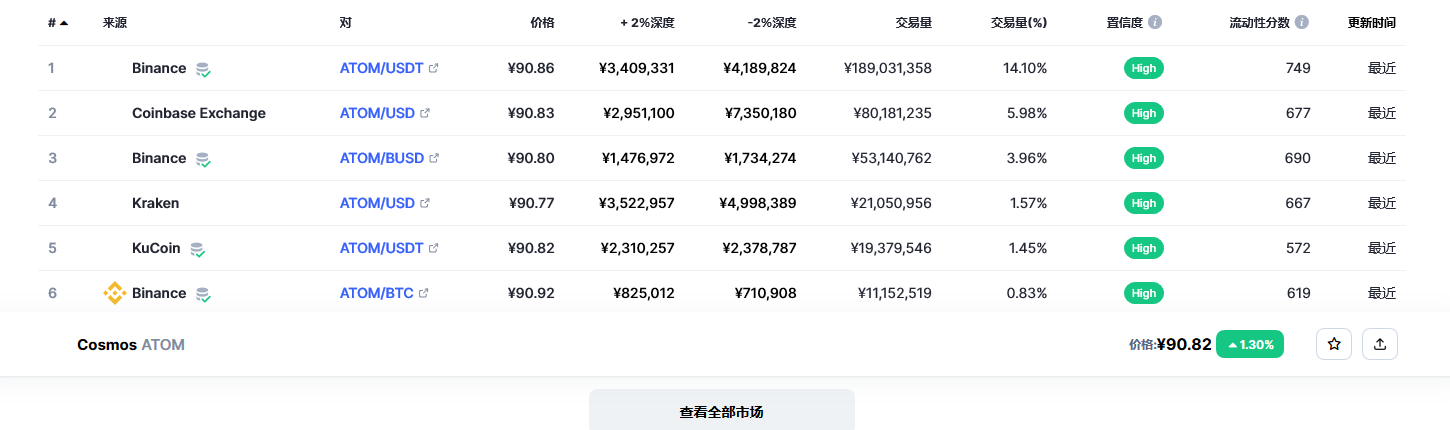Select the ¥1,476,972 depth cell
Screen dimensions: 1450x430
click(x=638, y=158)
